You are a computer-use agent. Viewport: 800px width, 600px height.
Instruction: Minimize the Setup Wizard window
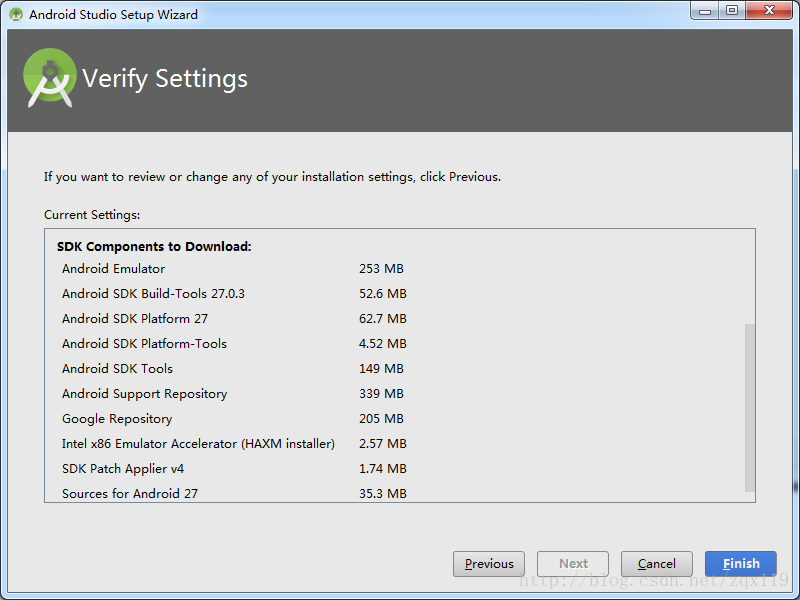[x=705, y=10]
